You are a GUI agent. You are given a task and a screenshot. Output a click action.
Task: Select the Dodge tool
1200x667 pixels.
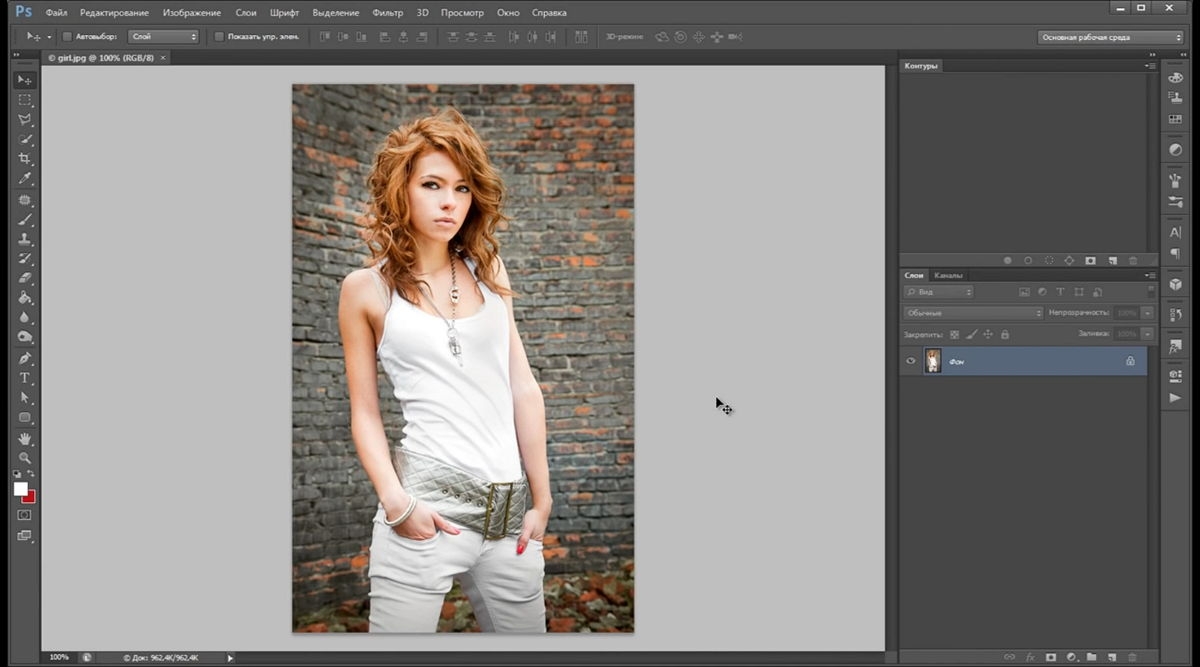pos(25,338)
